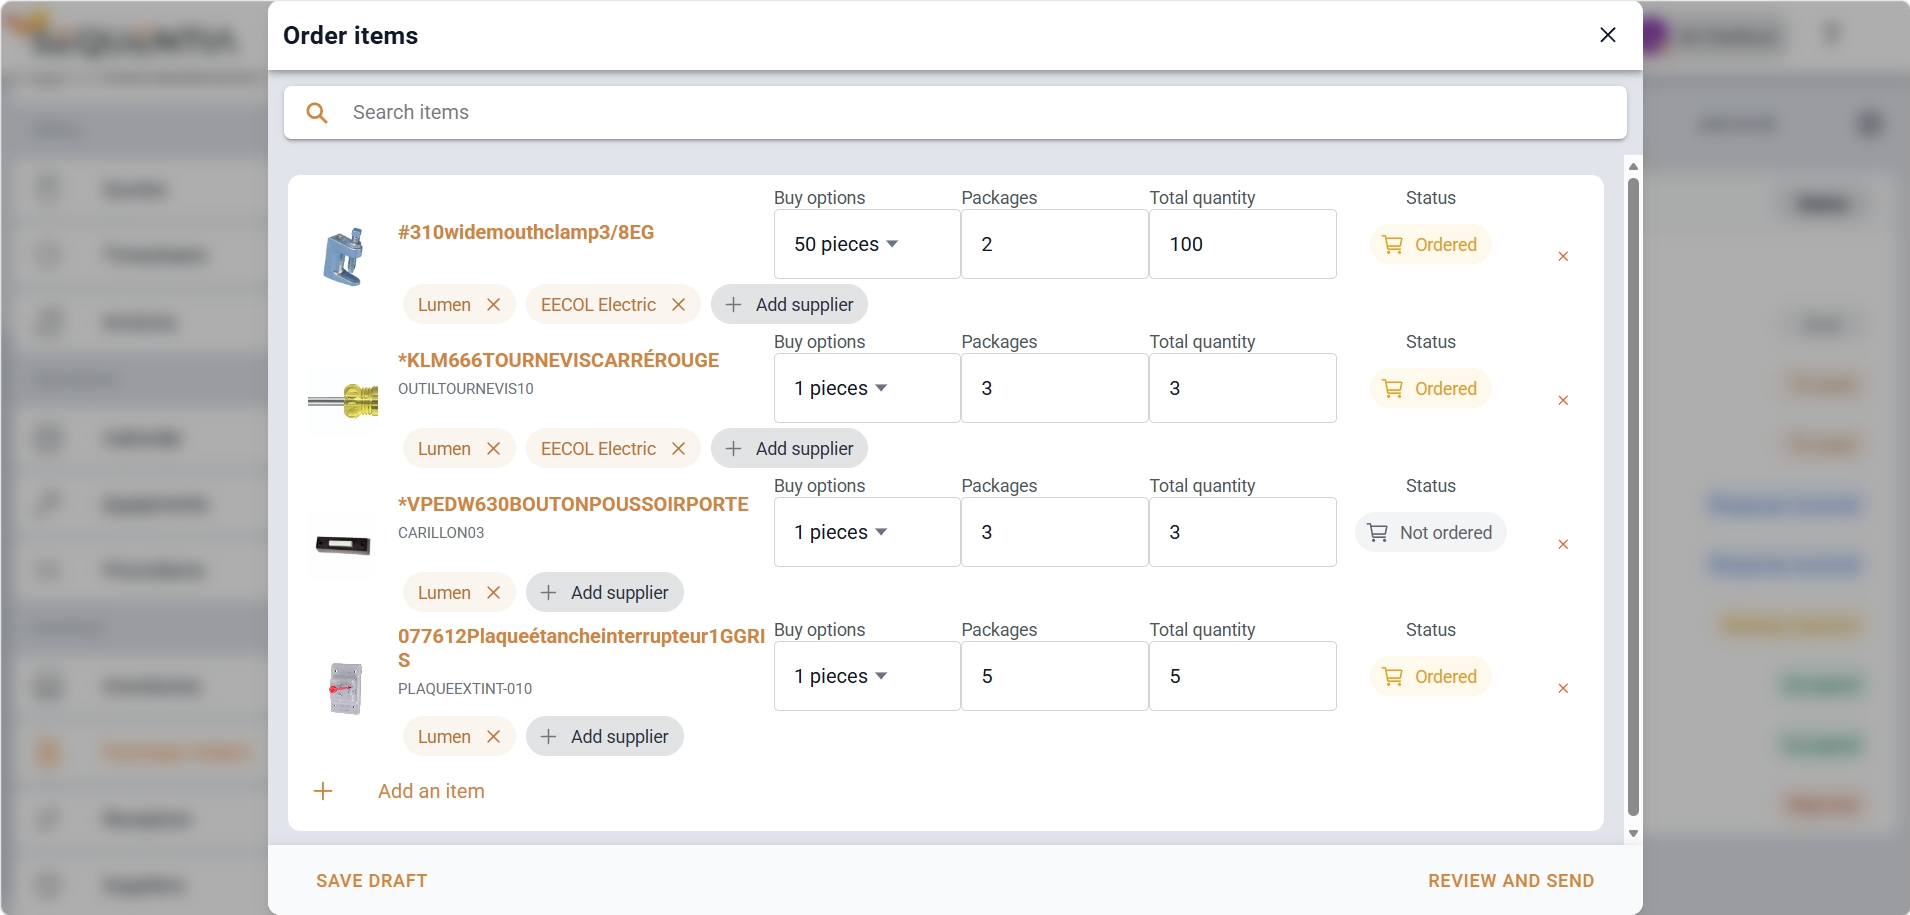Remove Lumen supplier from 077612 plate
This screenshot has height=915, width=1910.
coord(493,737)
